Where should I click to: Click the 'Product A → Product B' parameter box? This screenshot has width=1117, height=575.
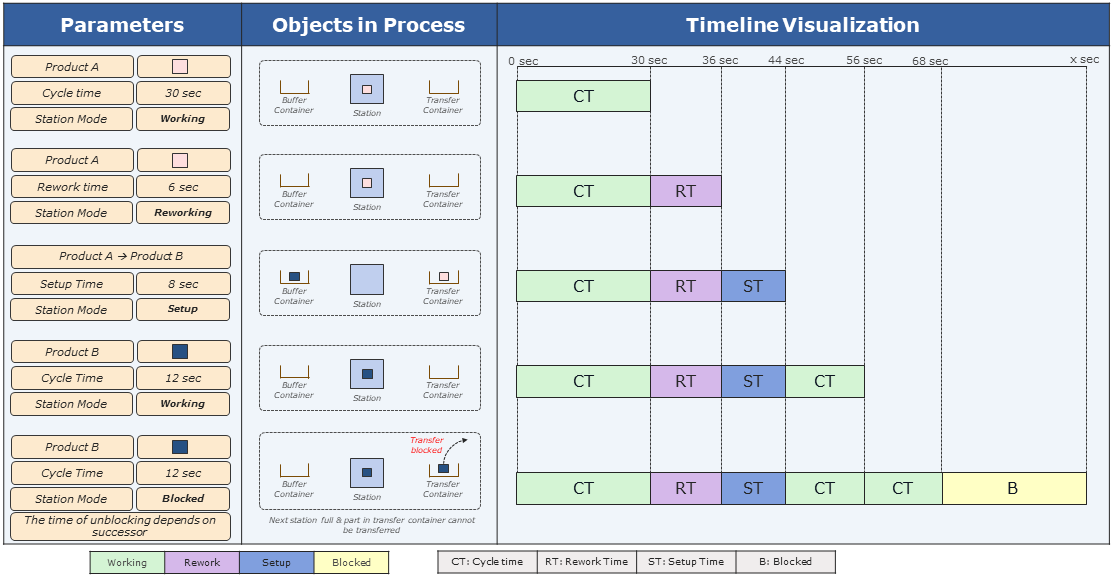pyautogui.click(x=121, y=256)
